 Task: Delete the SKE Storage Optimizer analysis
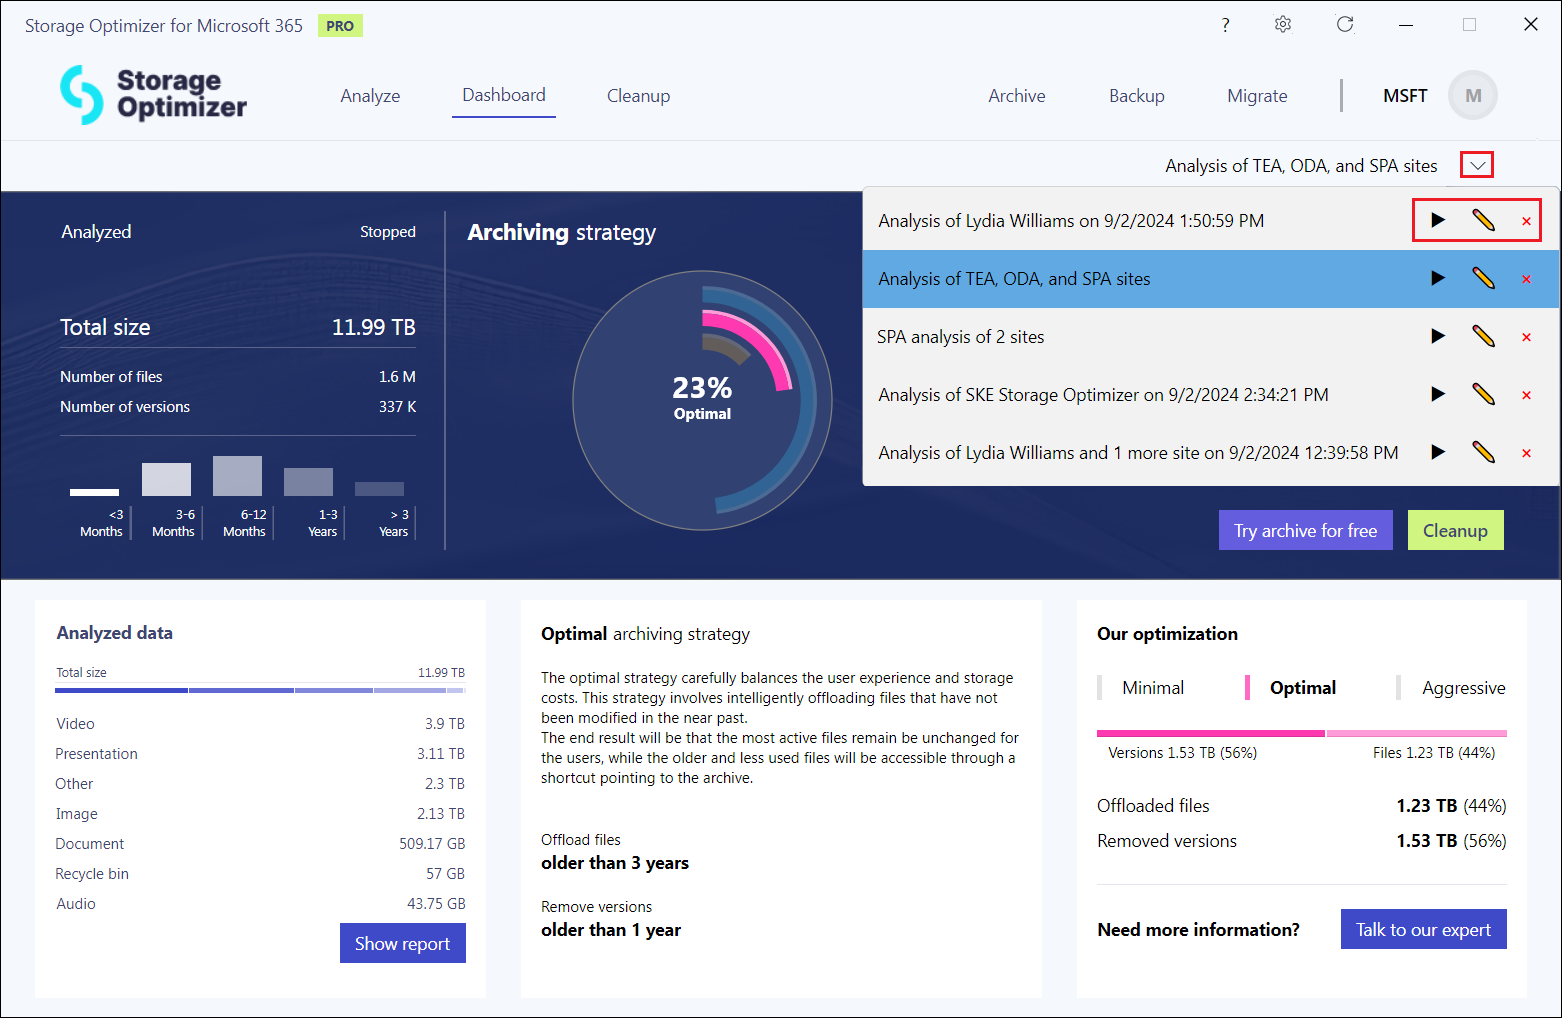click(1526, 395)
